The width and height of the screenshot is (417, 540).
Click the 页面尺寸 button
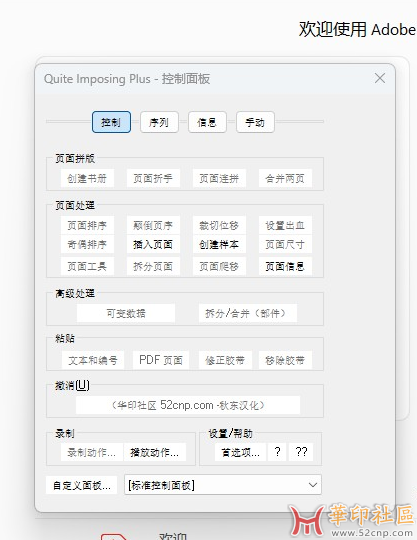[x=285, y=245]
